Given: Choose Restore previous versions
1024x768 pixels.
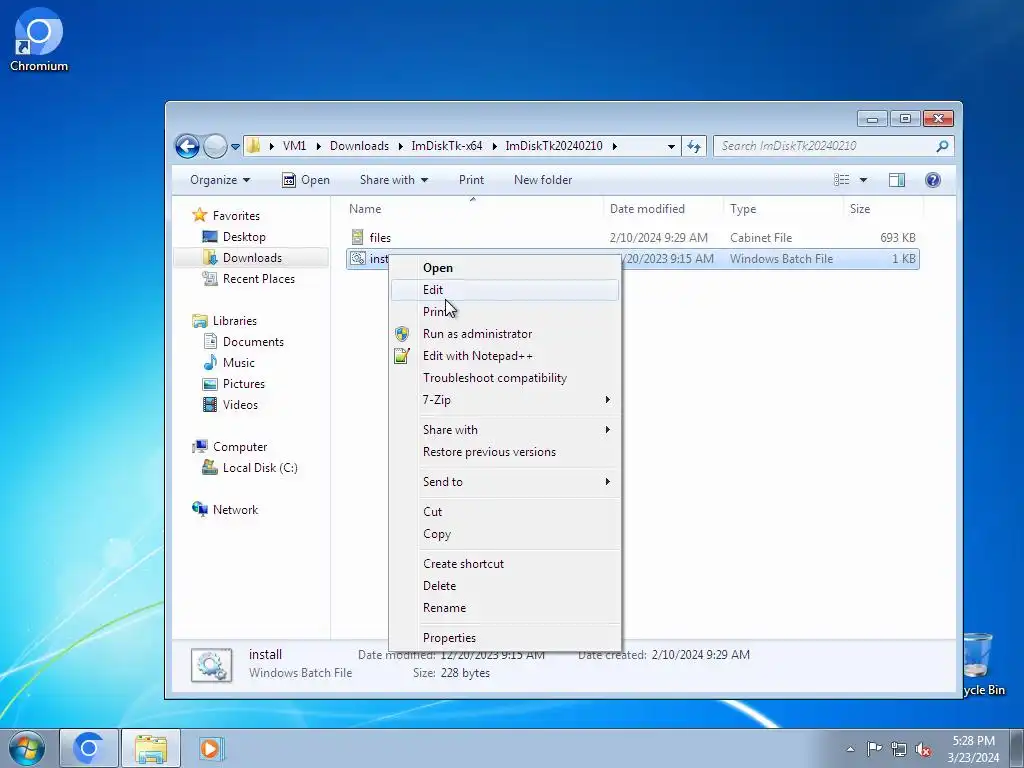Looking at the screenshot, I should 504,452.
